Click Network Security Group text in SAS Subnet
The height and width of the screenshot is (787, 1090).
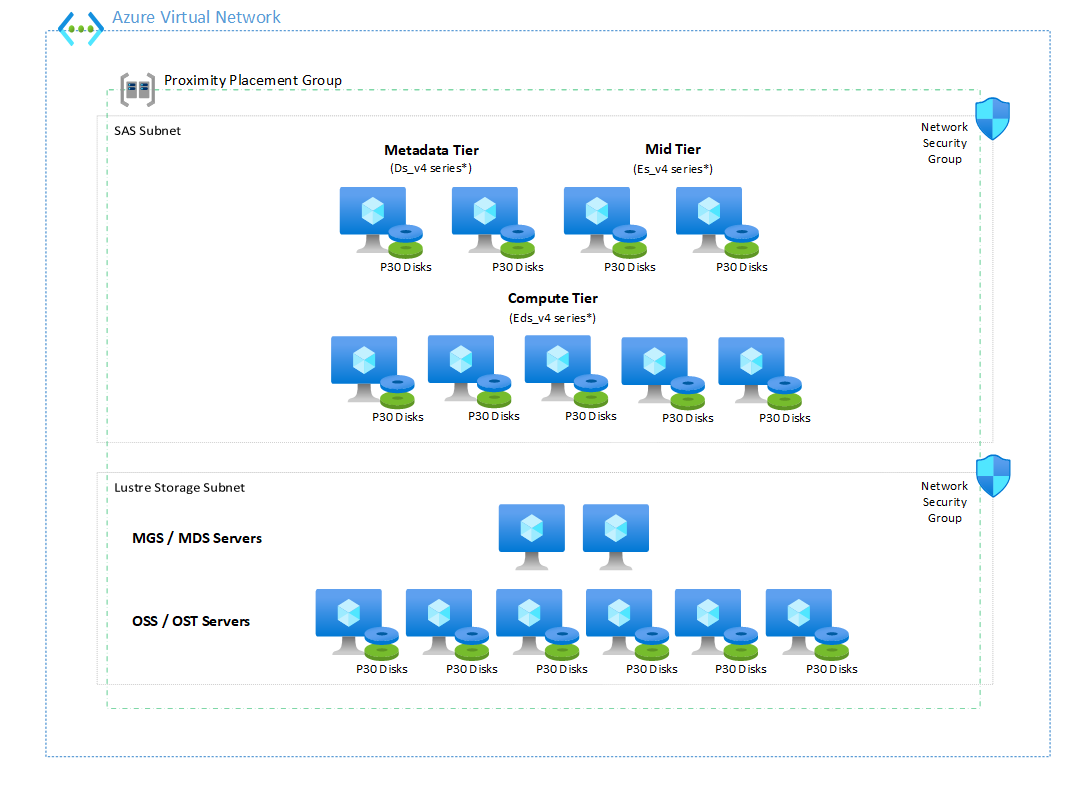(x=944, y=143)
